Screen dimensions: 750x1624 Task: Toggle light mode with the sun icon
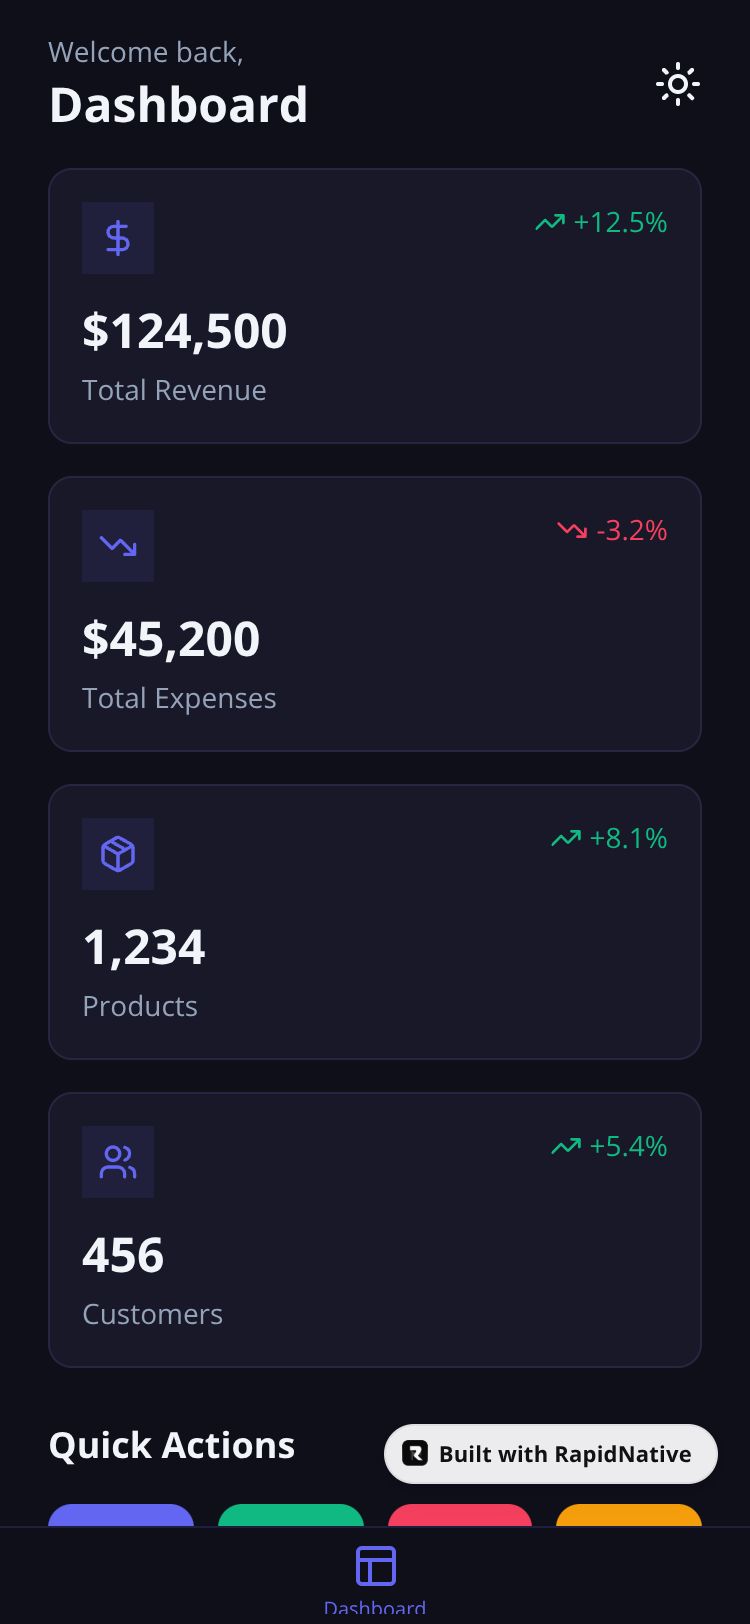click(677, 84)
